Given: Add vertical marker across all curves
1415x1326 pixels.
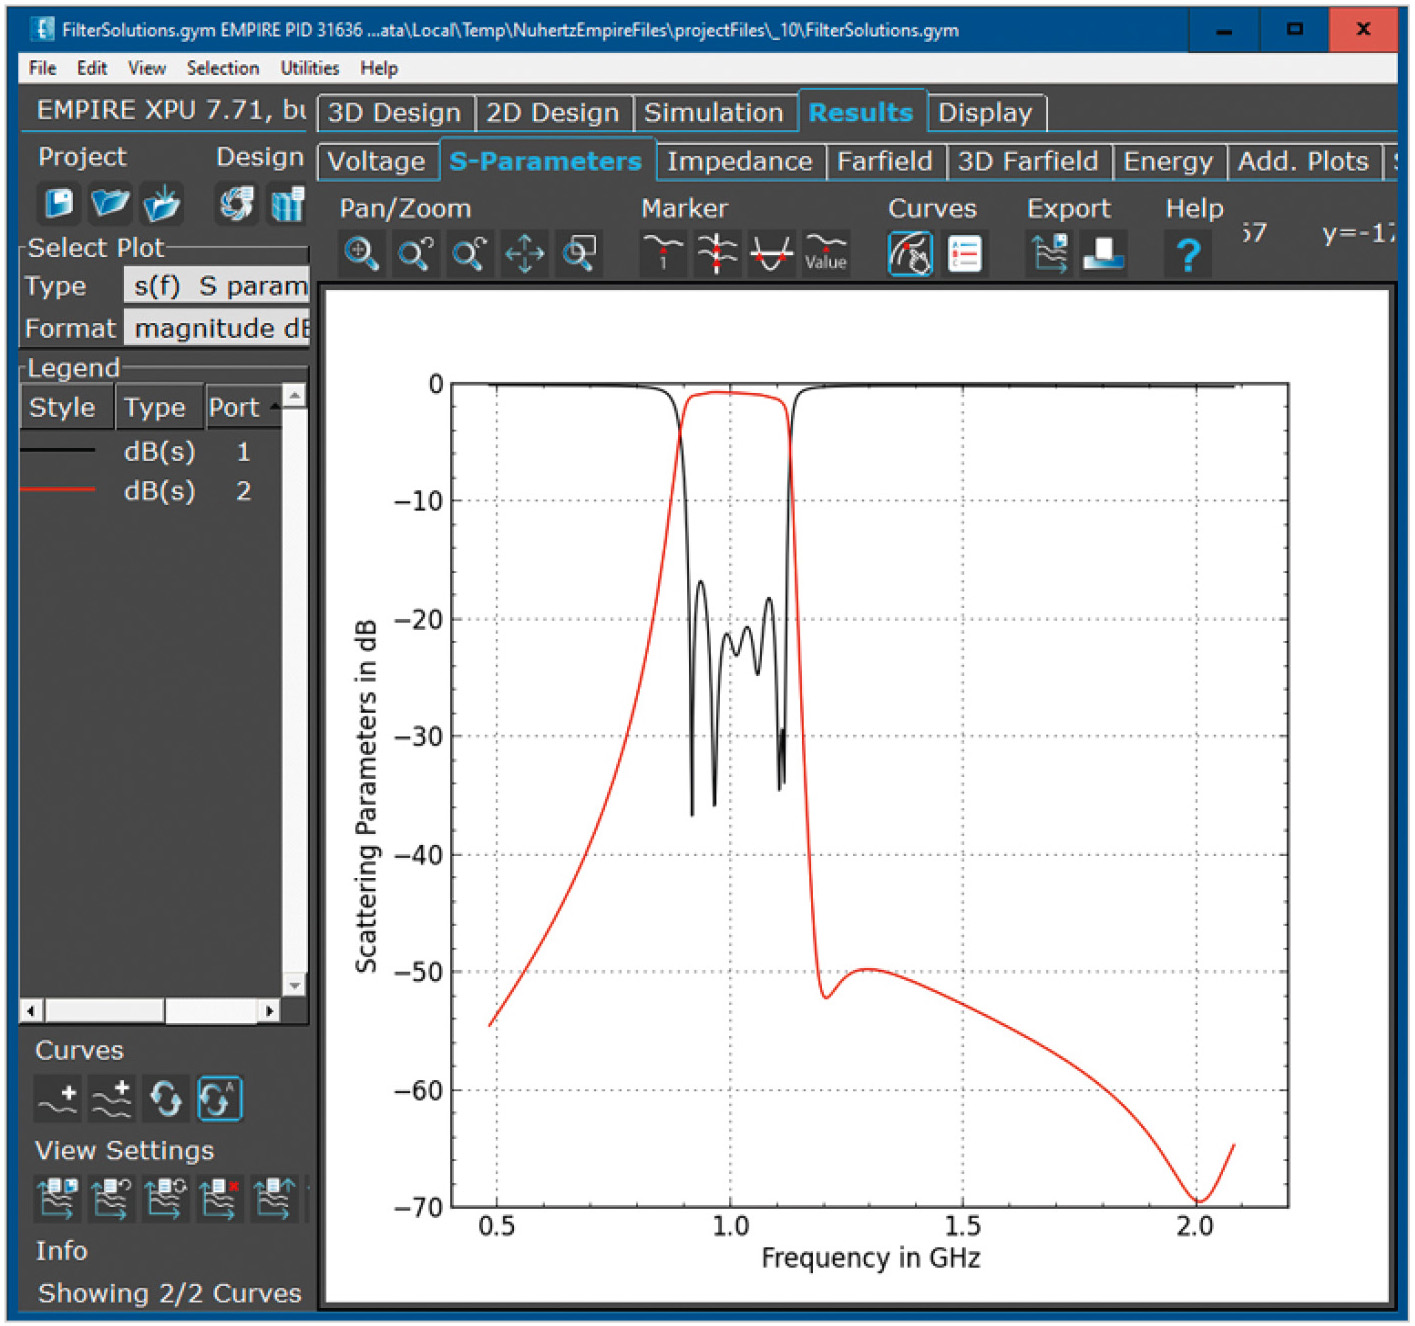Looking at the screenshot, I should click(717, 253).
